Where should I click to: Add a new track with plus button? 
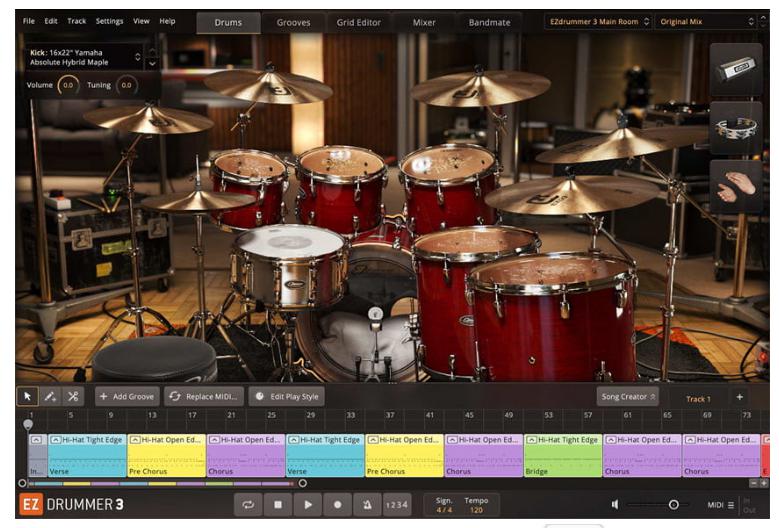tap(739, 397)
